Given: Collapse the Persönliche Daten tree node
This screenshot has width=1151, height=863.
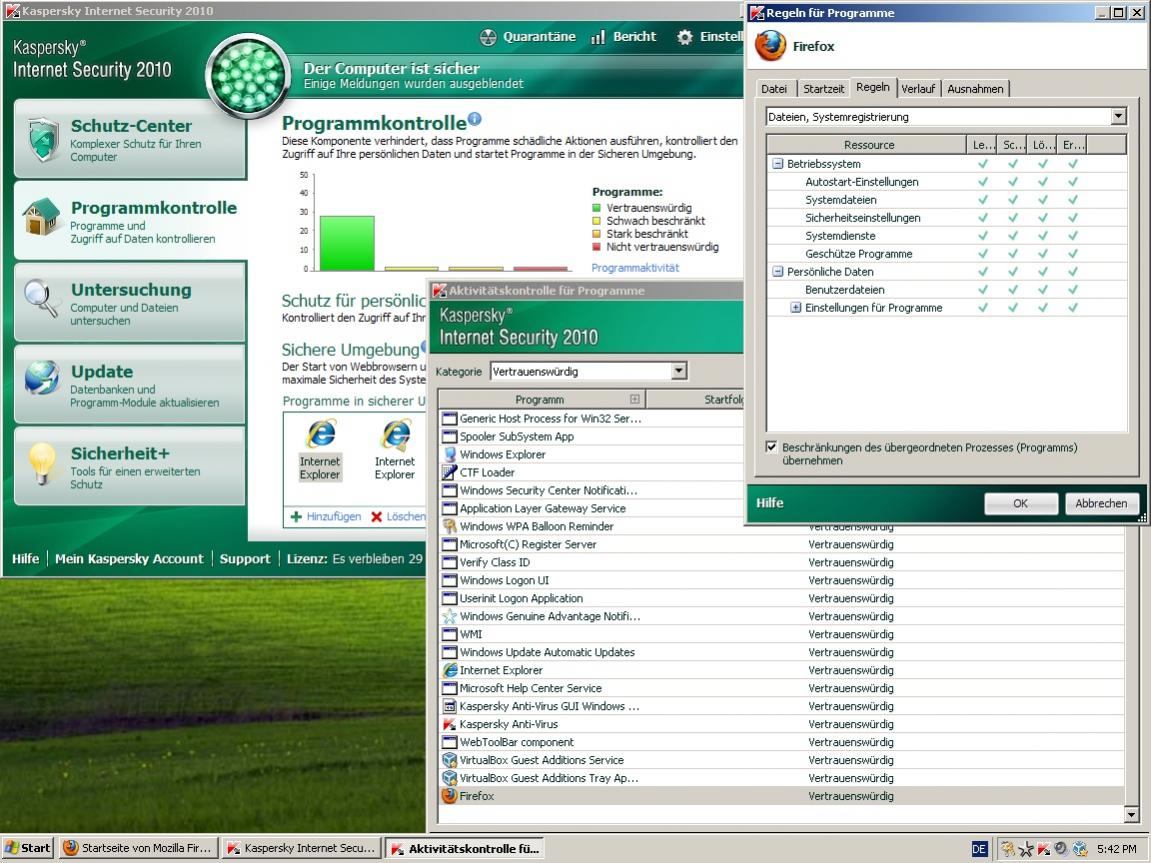Looking at the screenshot, I should point(777,272).
